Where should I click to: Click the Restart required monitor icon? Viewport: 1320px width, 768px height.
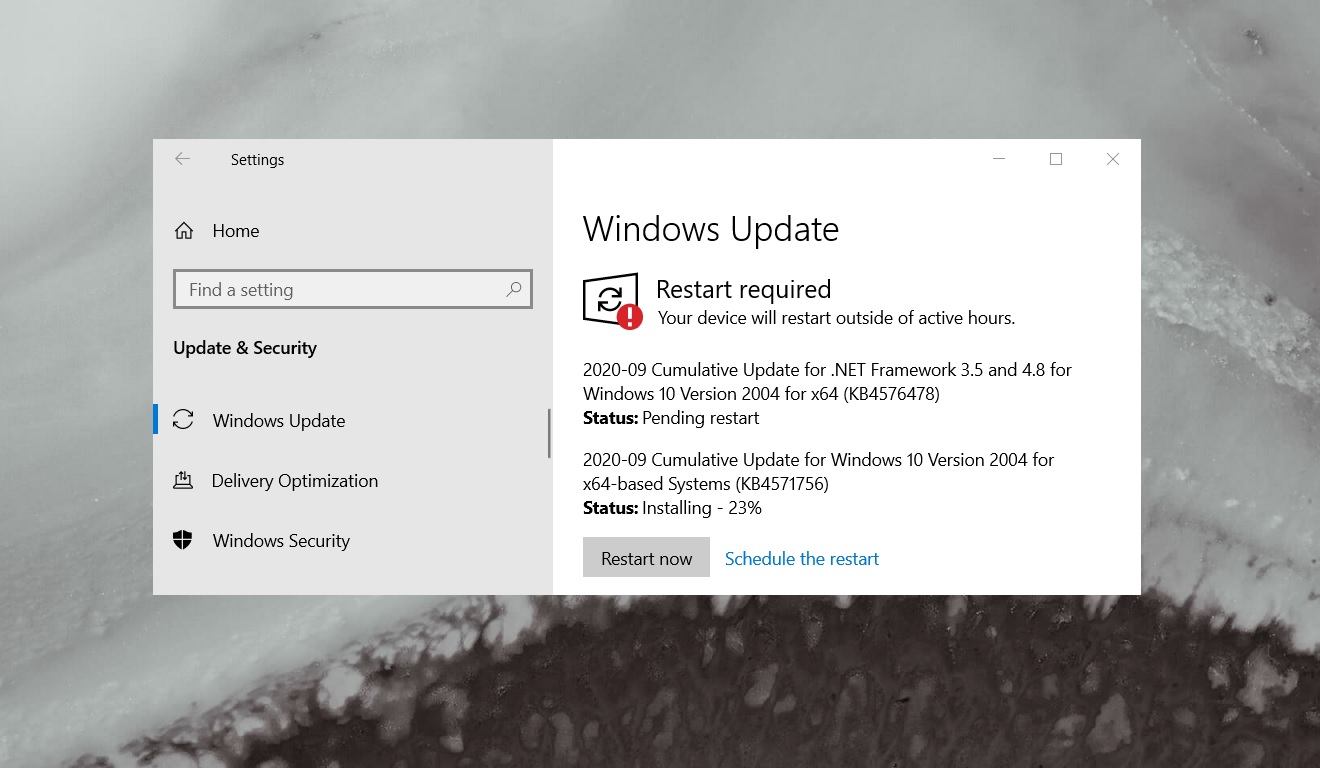click(x=609, y=298)
